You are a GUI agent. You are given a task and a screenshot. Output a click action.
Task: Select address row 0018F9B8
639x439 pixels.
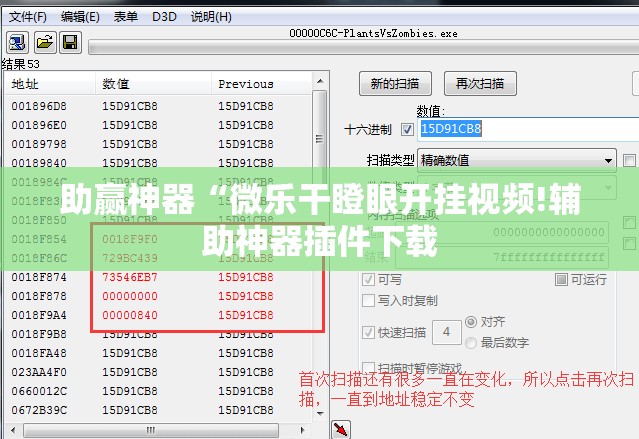158,334
